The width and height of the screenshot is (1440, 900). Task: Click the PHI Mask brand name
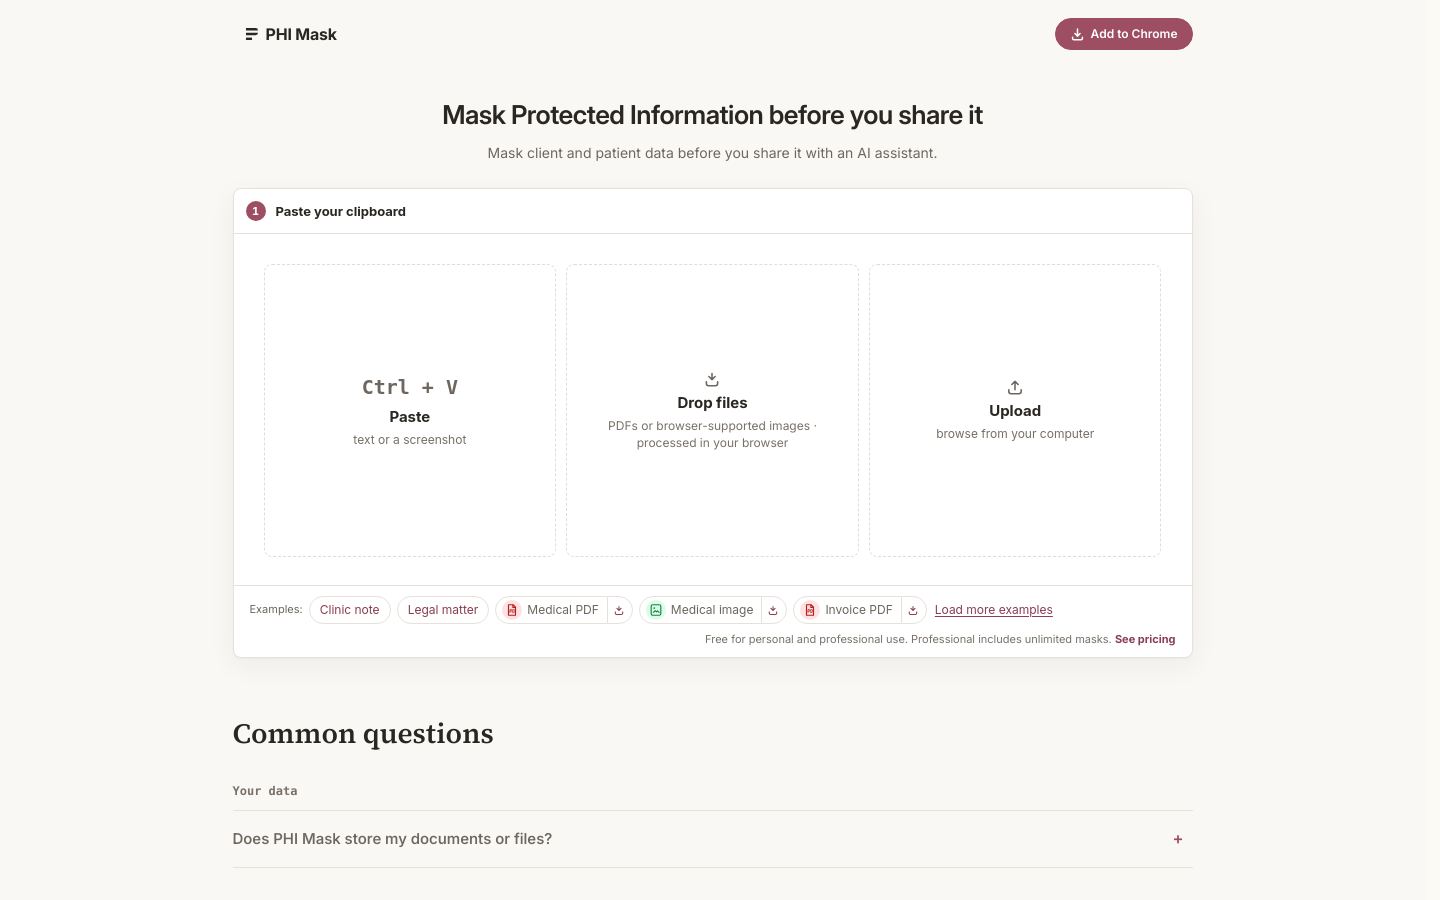(301, 34)
